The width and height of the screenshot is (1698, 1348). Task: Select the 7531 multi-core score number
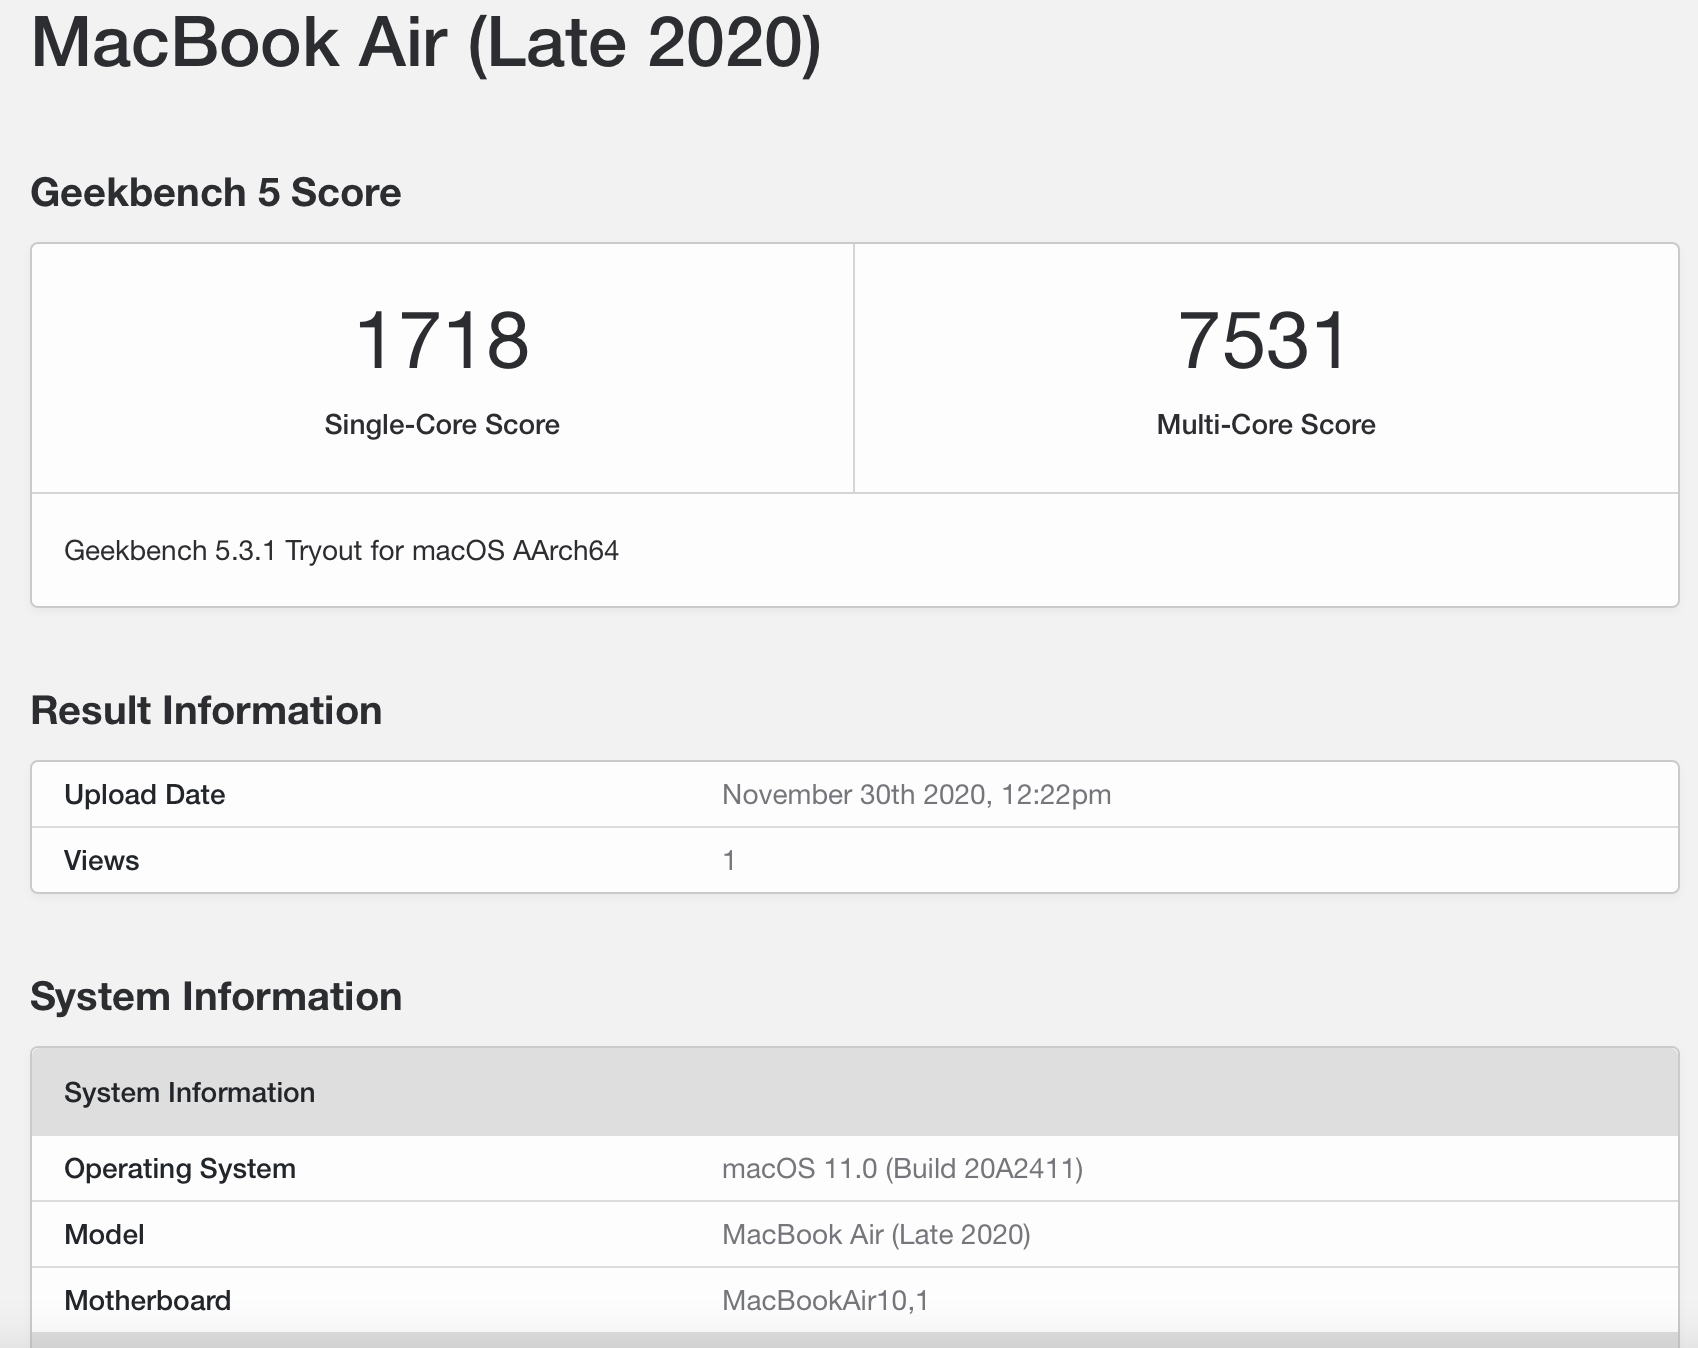[1265, 341]
